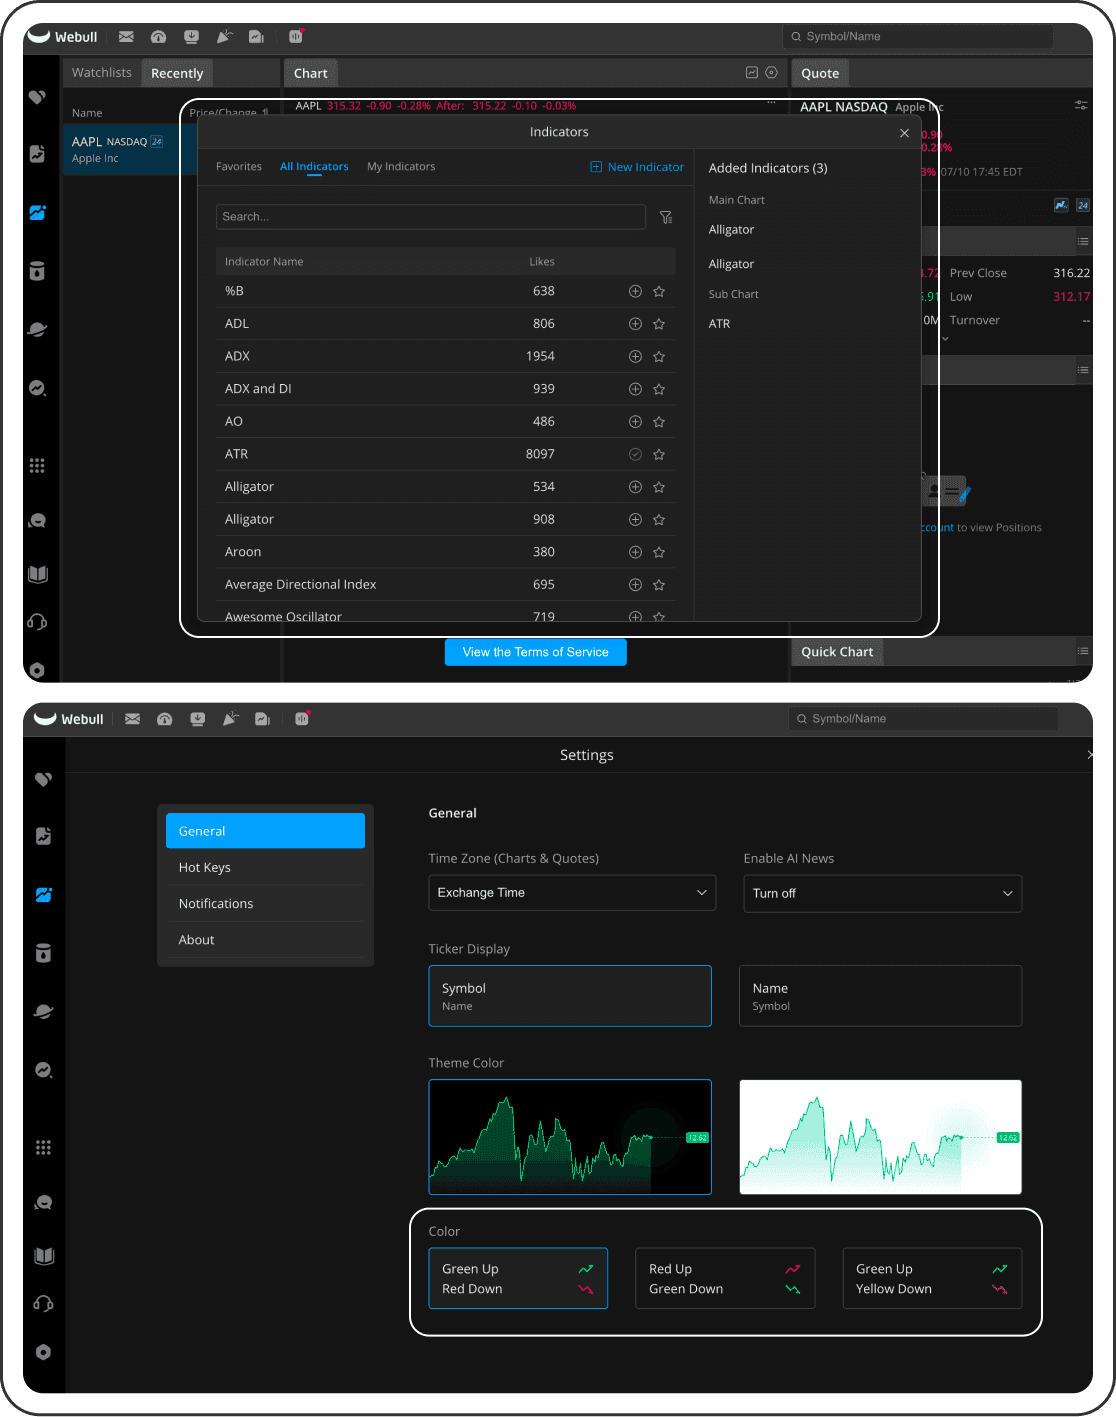The height and width of the screenshot is (1417, 1116).
Task: Add the Aroon indicator with its plus icon
Action: (635, 552)
